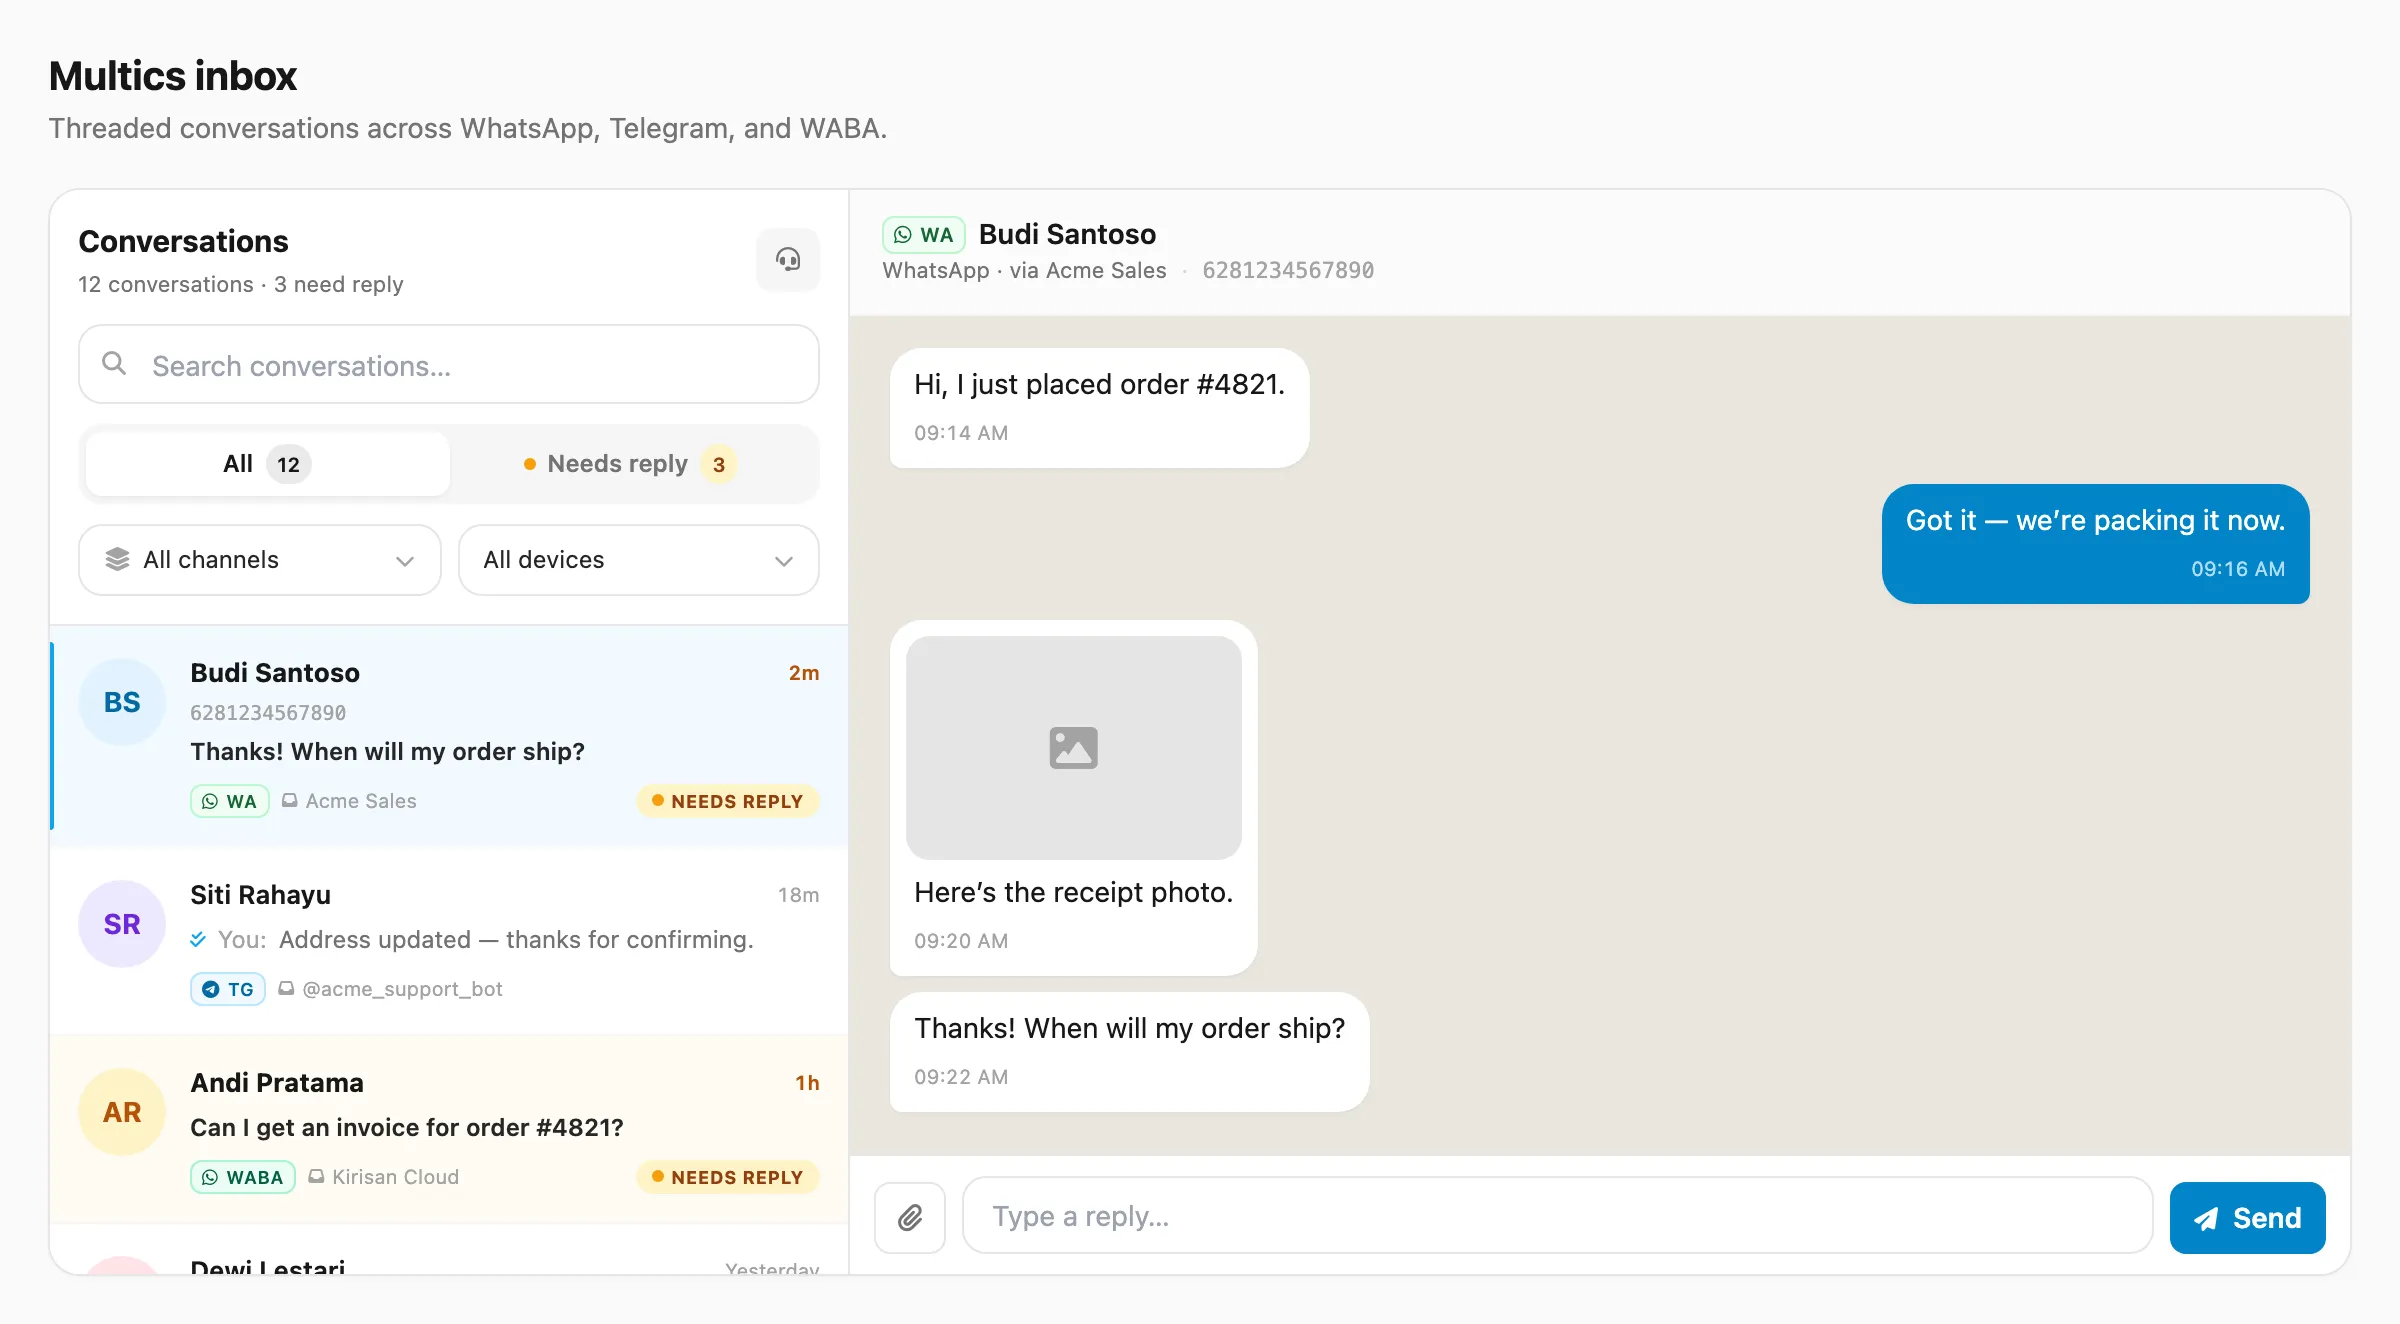The height and width of the screenshot is (1324, 2400).
Task: Click the device icon beside Acme Sales
Action: pyautogui.click(x=290, y=800)
